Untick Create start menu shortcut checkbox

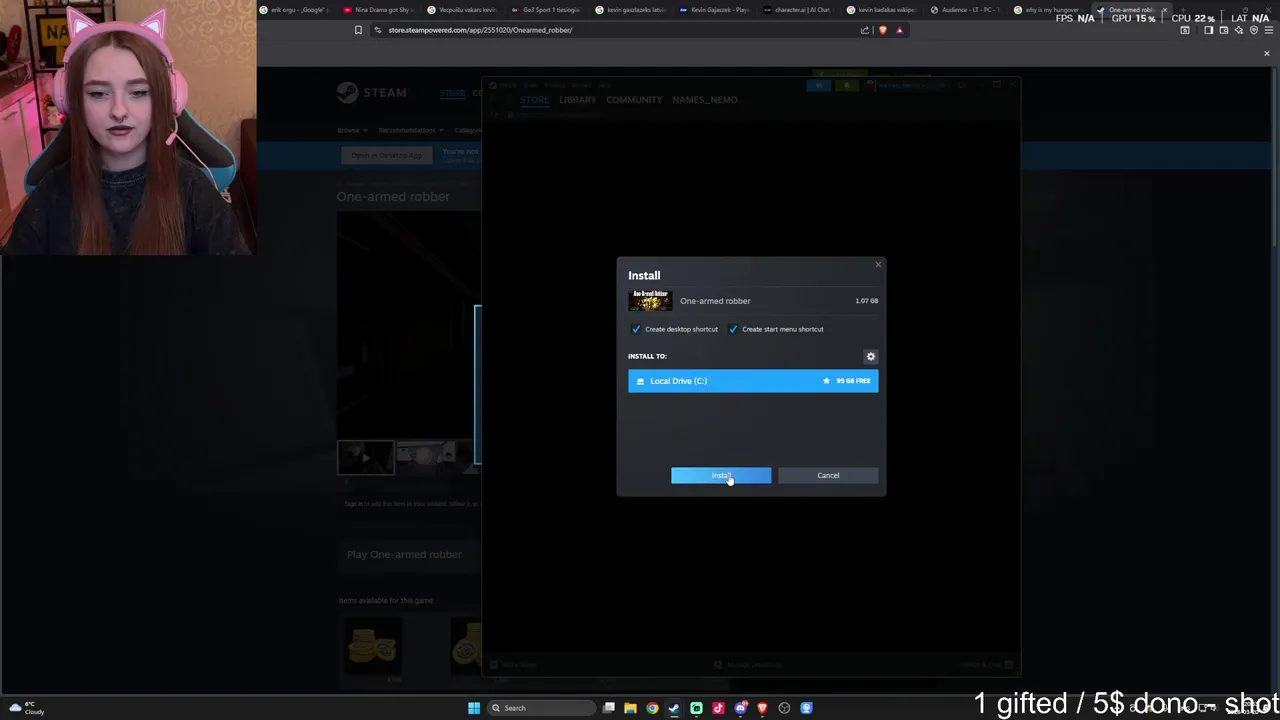[733, 329]
